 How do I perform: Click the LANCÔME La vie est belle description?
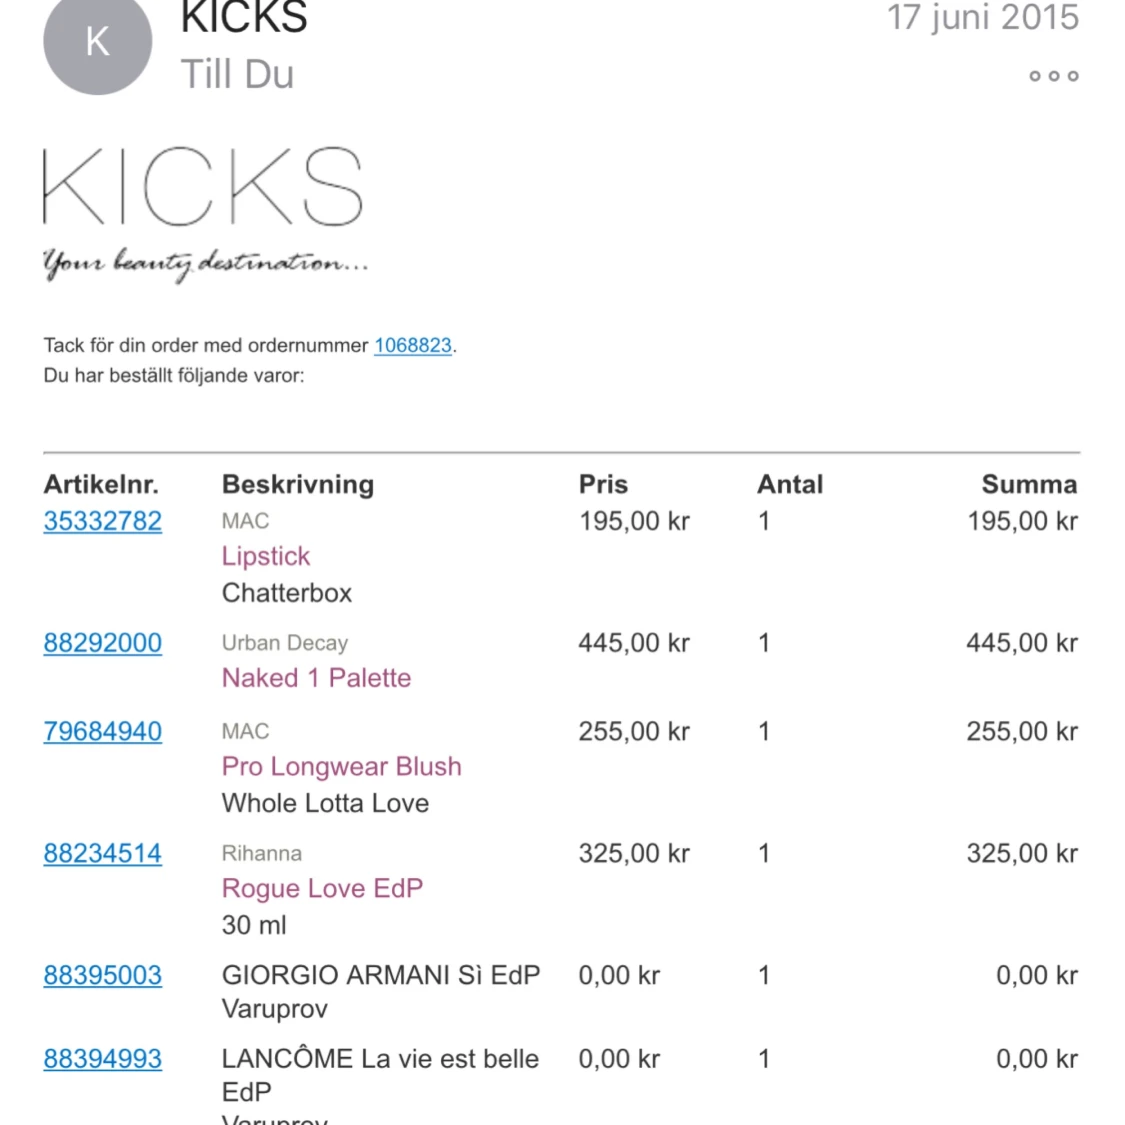380,1059
